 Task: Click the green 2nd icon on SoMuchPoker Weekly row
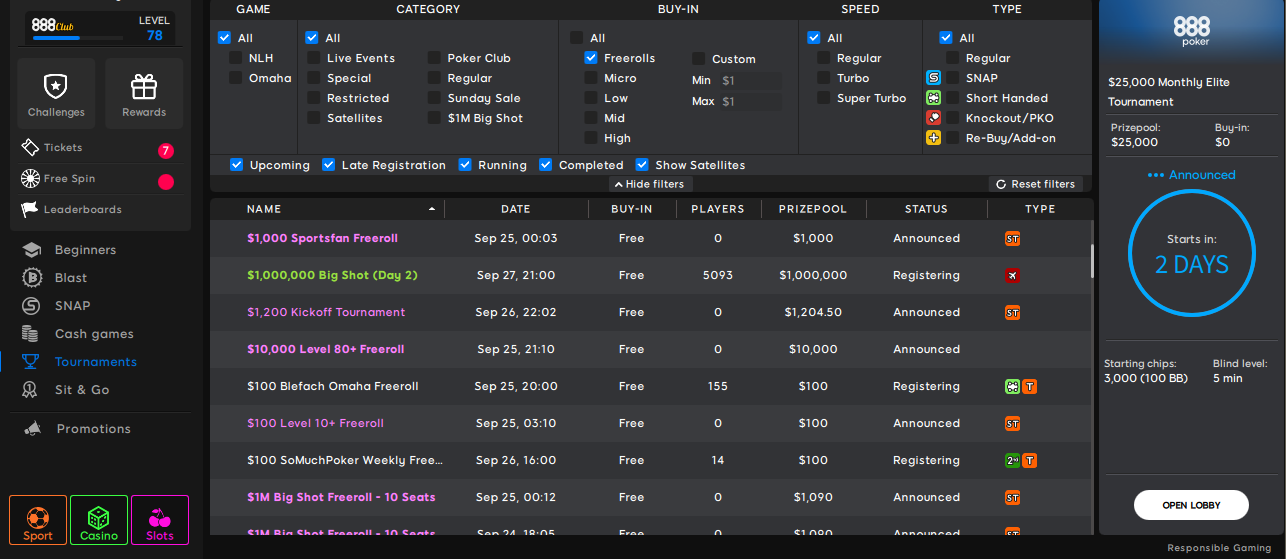(1012, 461)
